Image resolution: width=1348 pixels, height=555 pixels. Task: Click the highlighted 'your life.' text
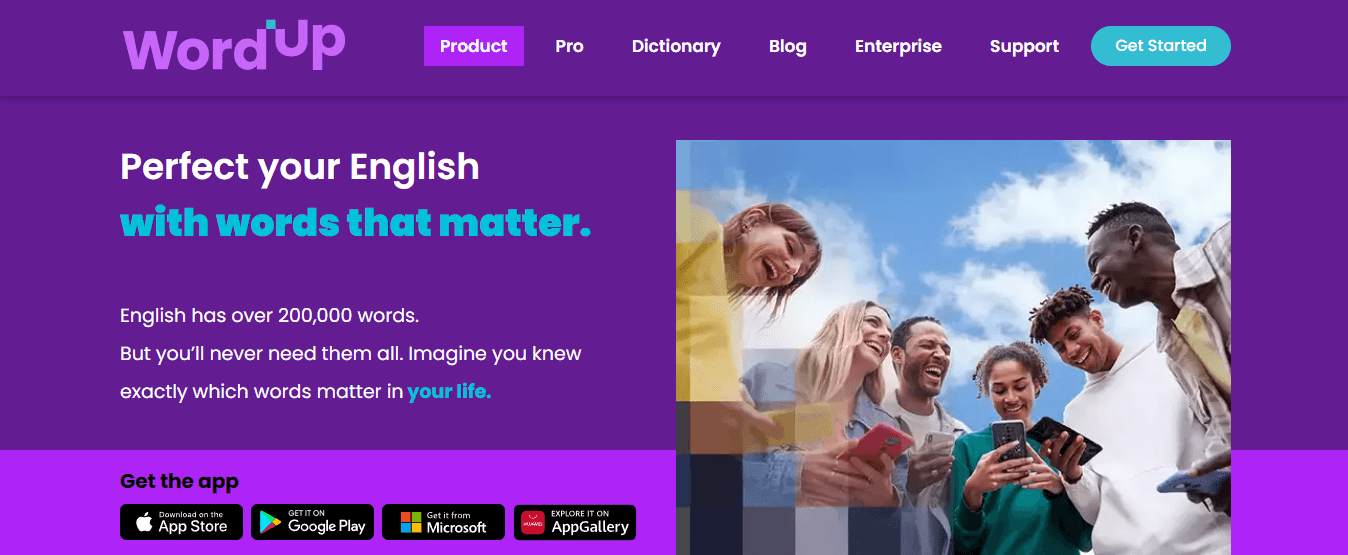click(449, 392)
